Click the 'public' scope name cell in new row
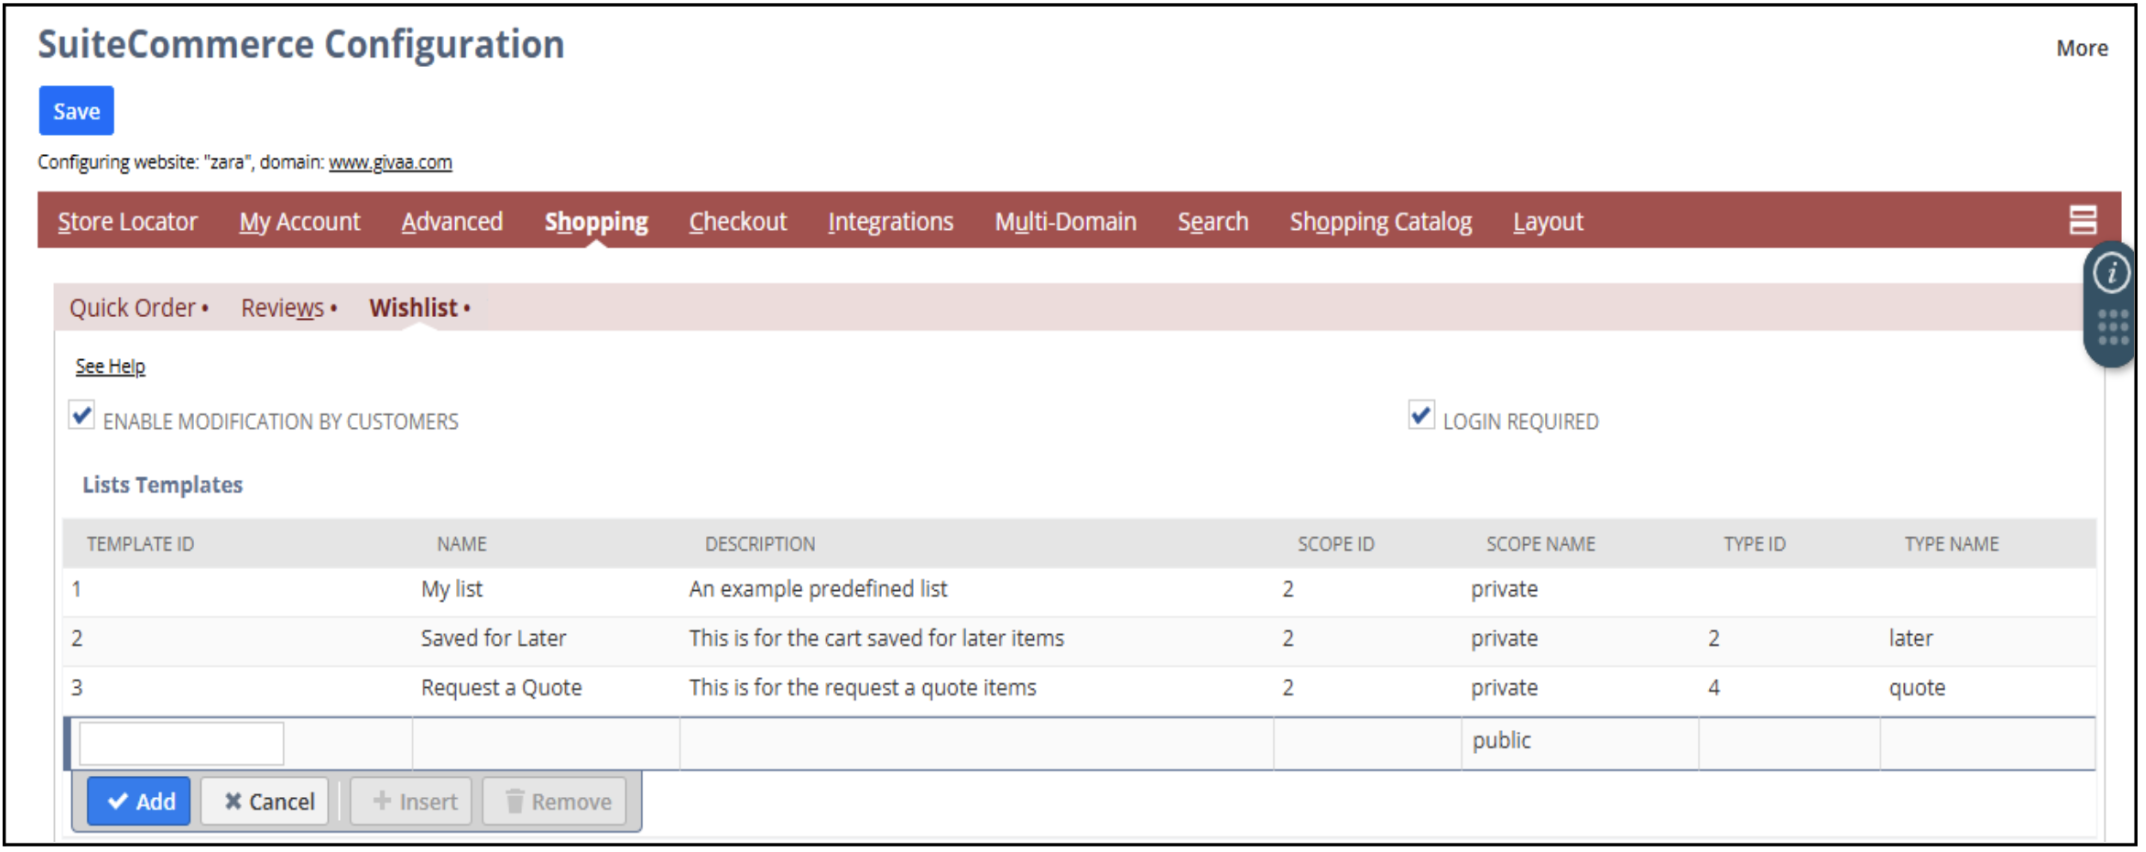Screen dimensions: 2146x852 tap(1579, 742)
